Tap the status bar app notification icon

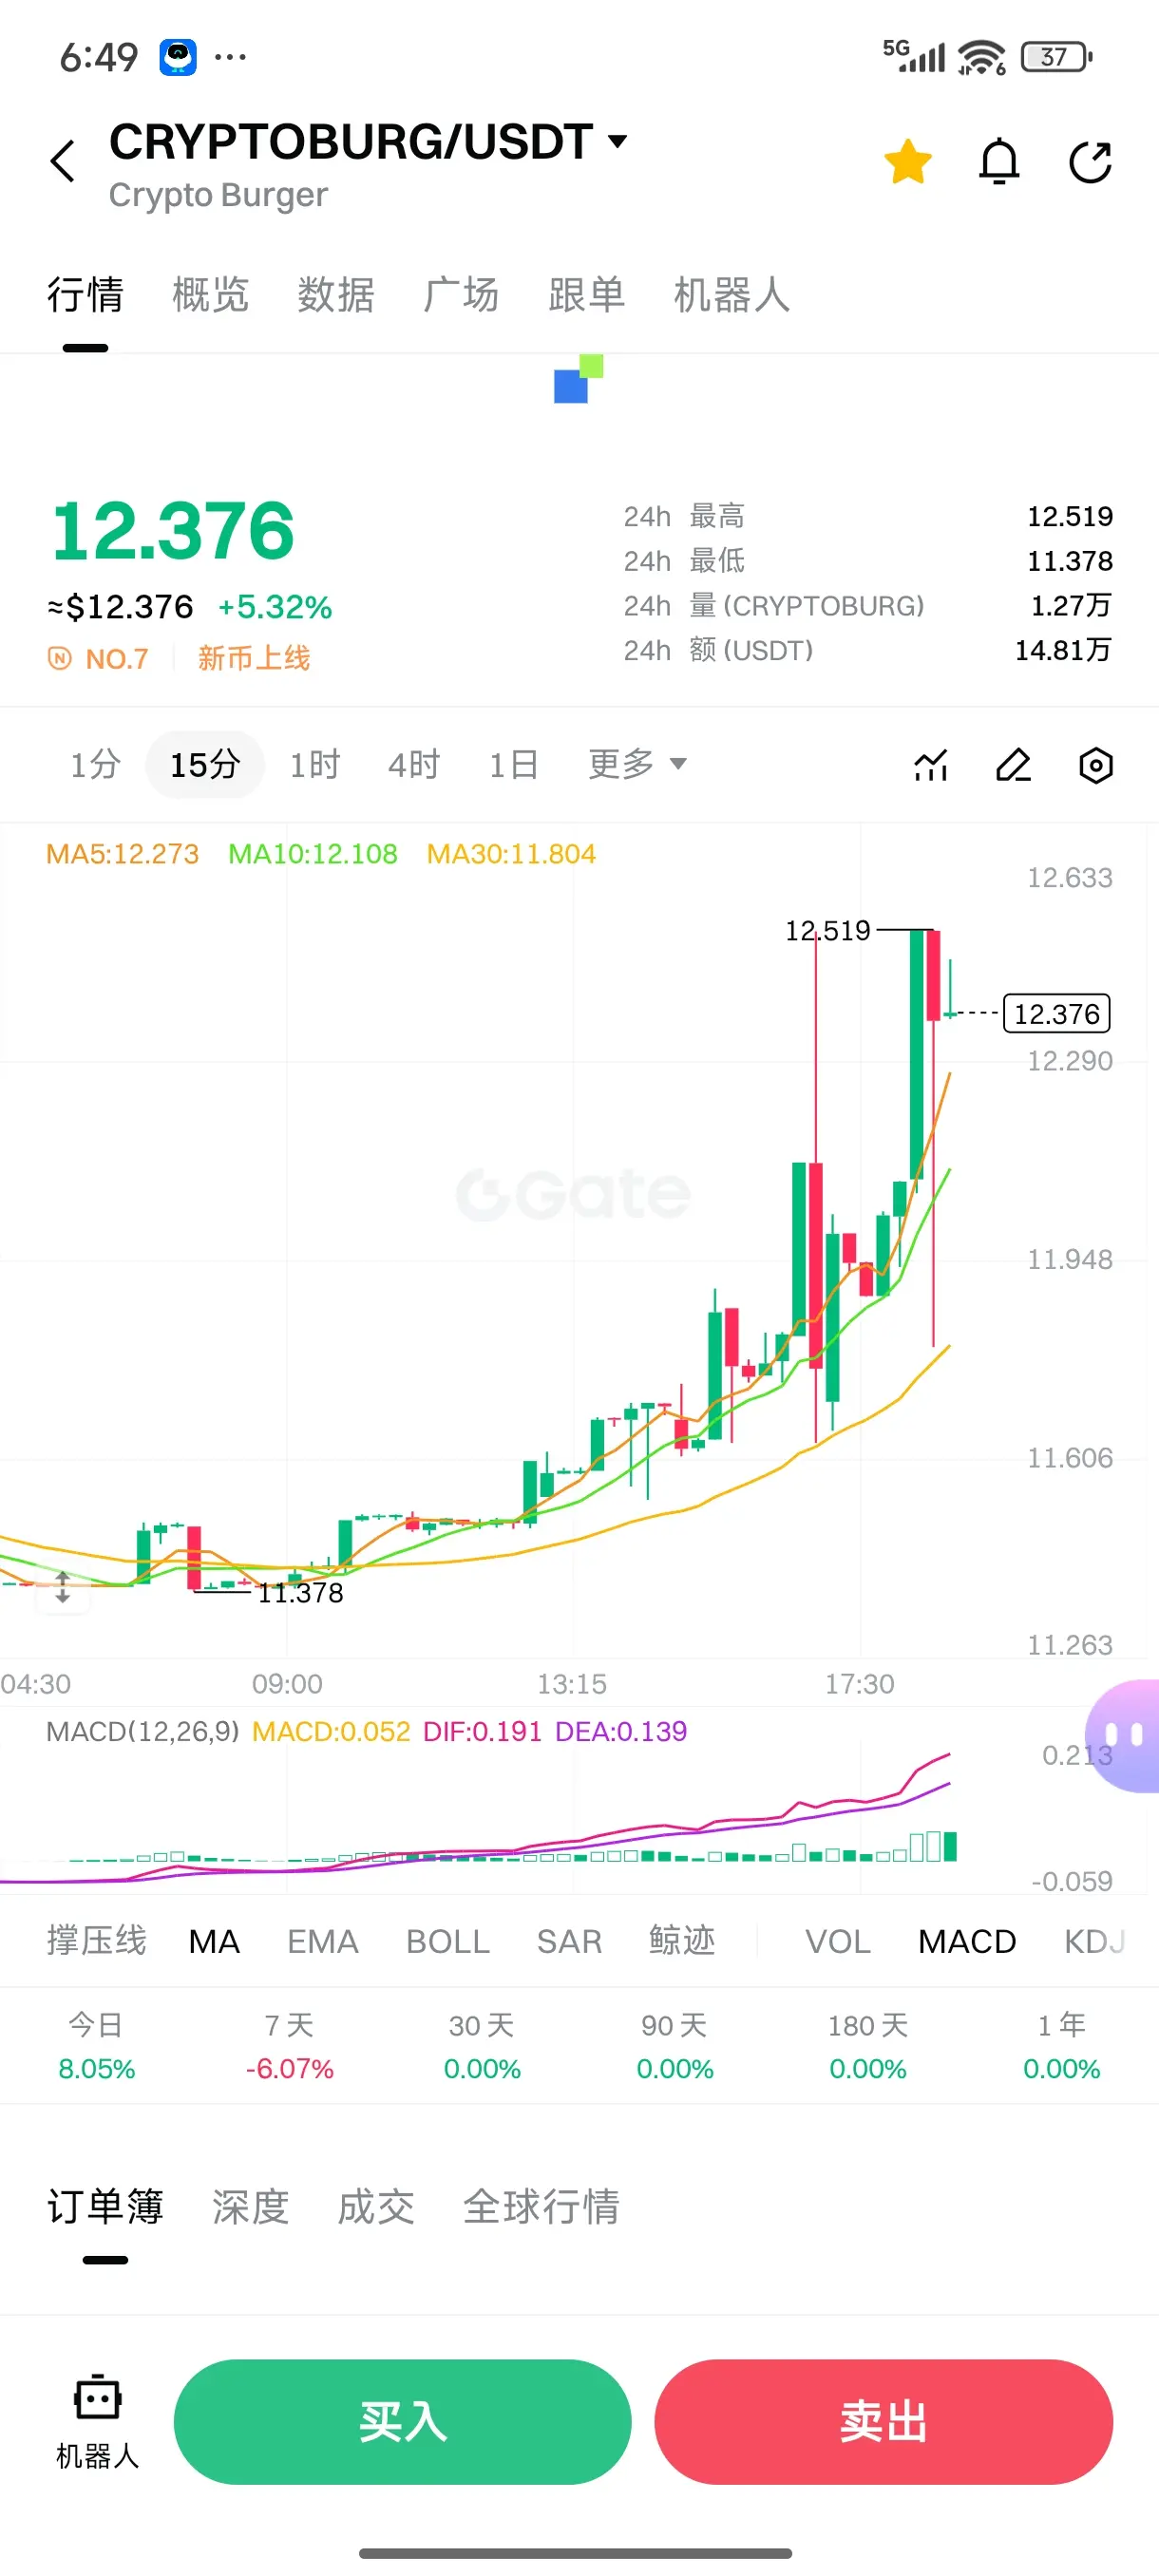coord(178,57)
